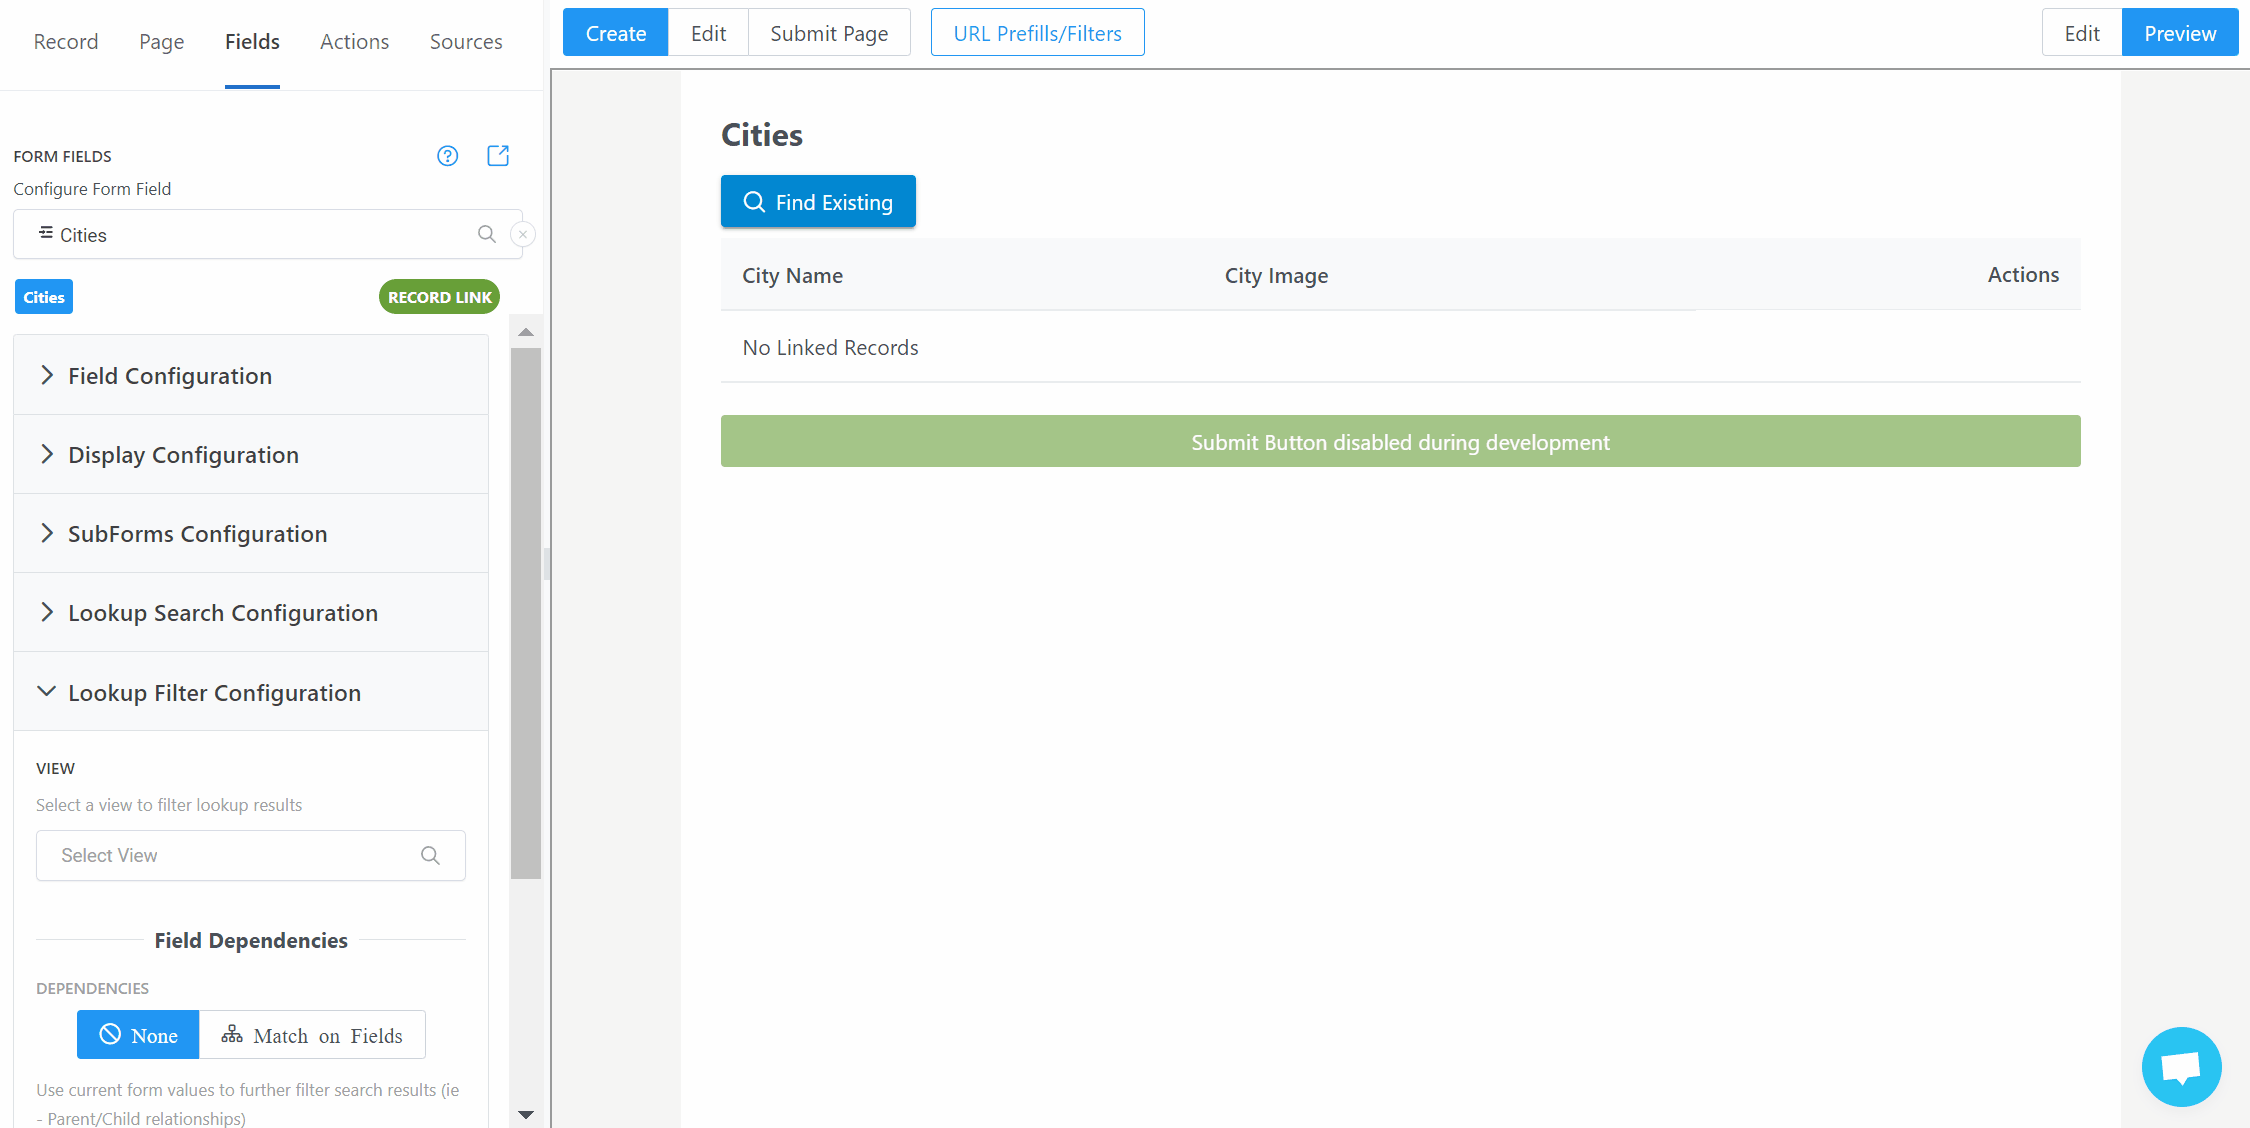Open form fields in external window icon
Screen dimensions: 2250x1128
(498, 156)
